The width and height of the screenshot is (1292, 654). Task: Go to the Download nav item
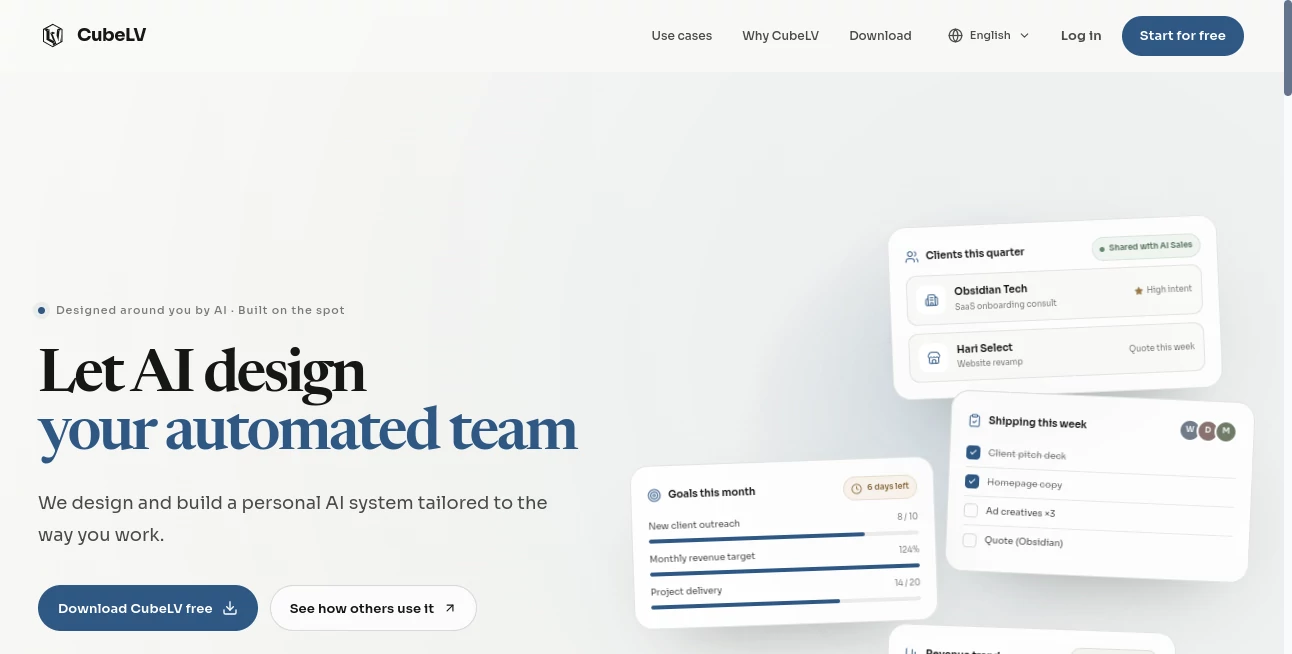pyautogui.click(x=880, y=36)
